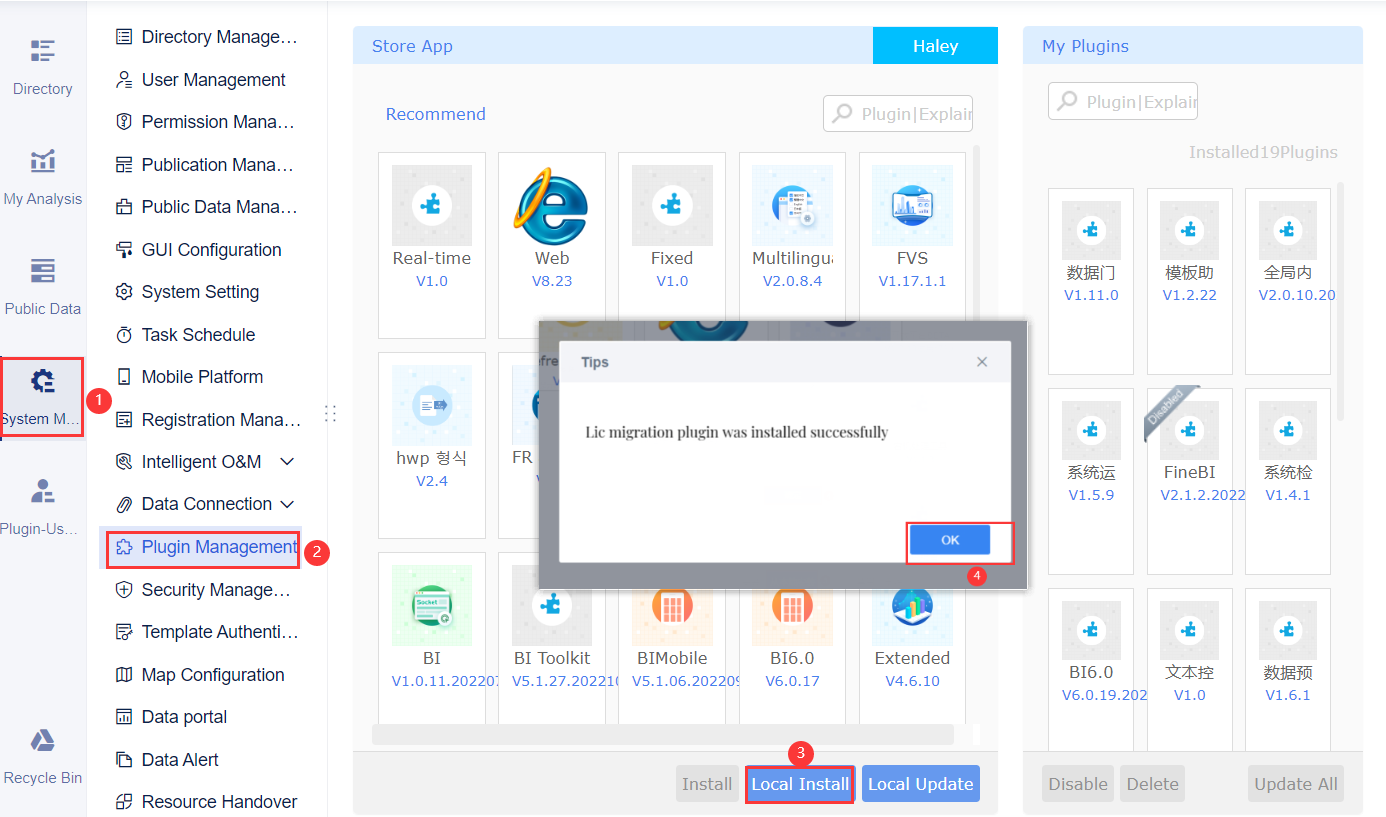The height and width of the screenshot is (817, 1386).
Task: Select the Data Alert icon
Action: click(122, 759)
